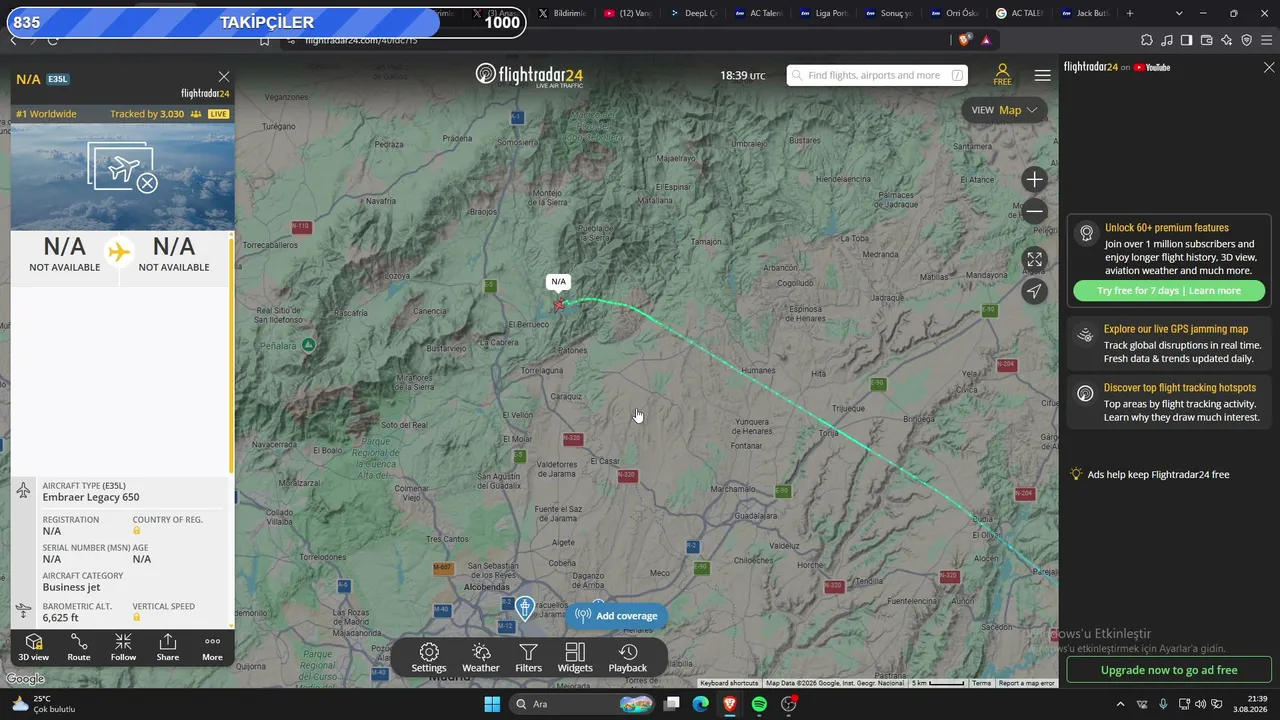Close the flight details panel

coord(224,77)
